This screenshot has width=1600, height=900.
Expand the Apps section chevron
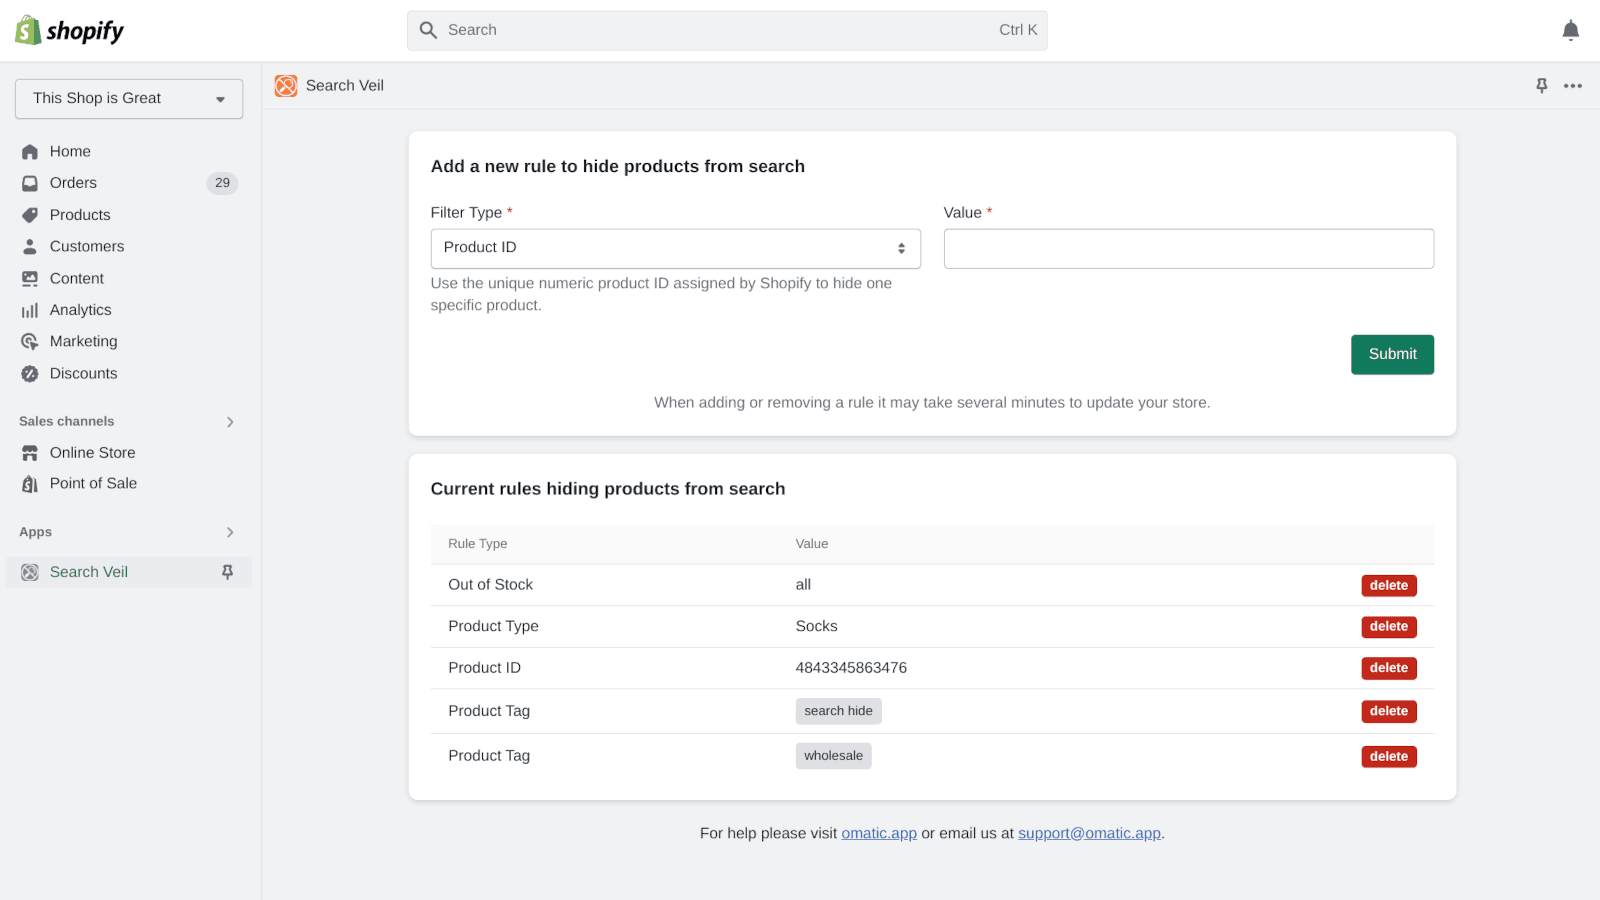229,532
